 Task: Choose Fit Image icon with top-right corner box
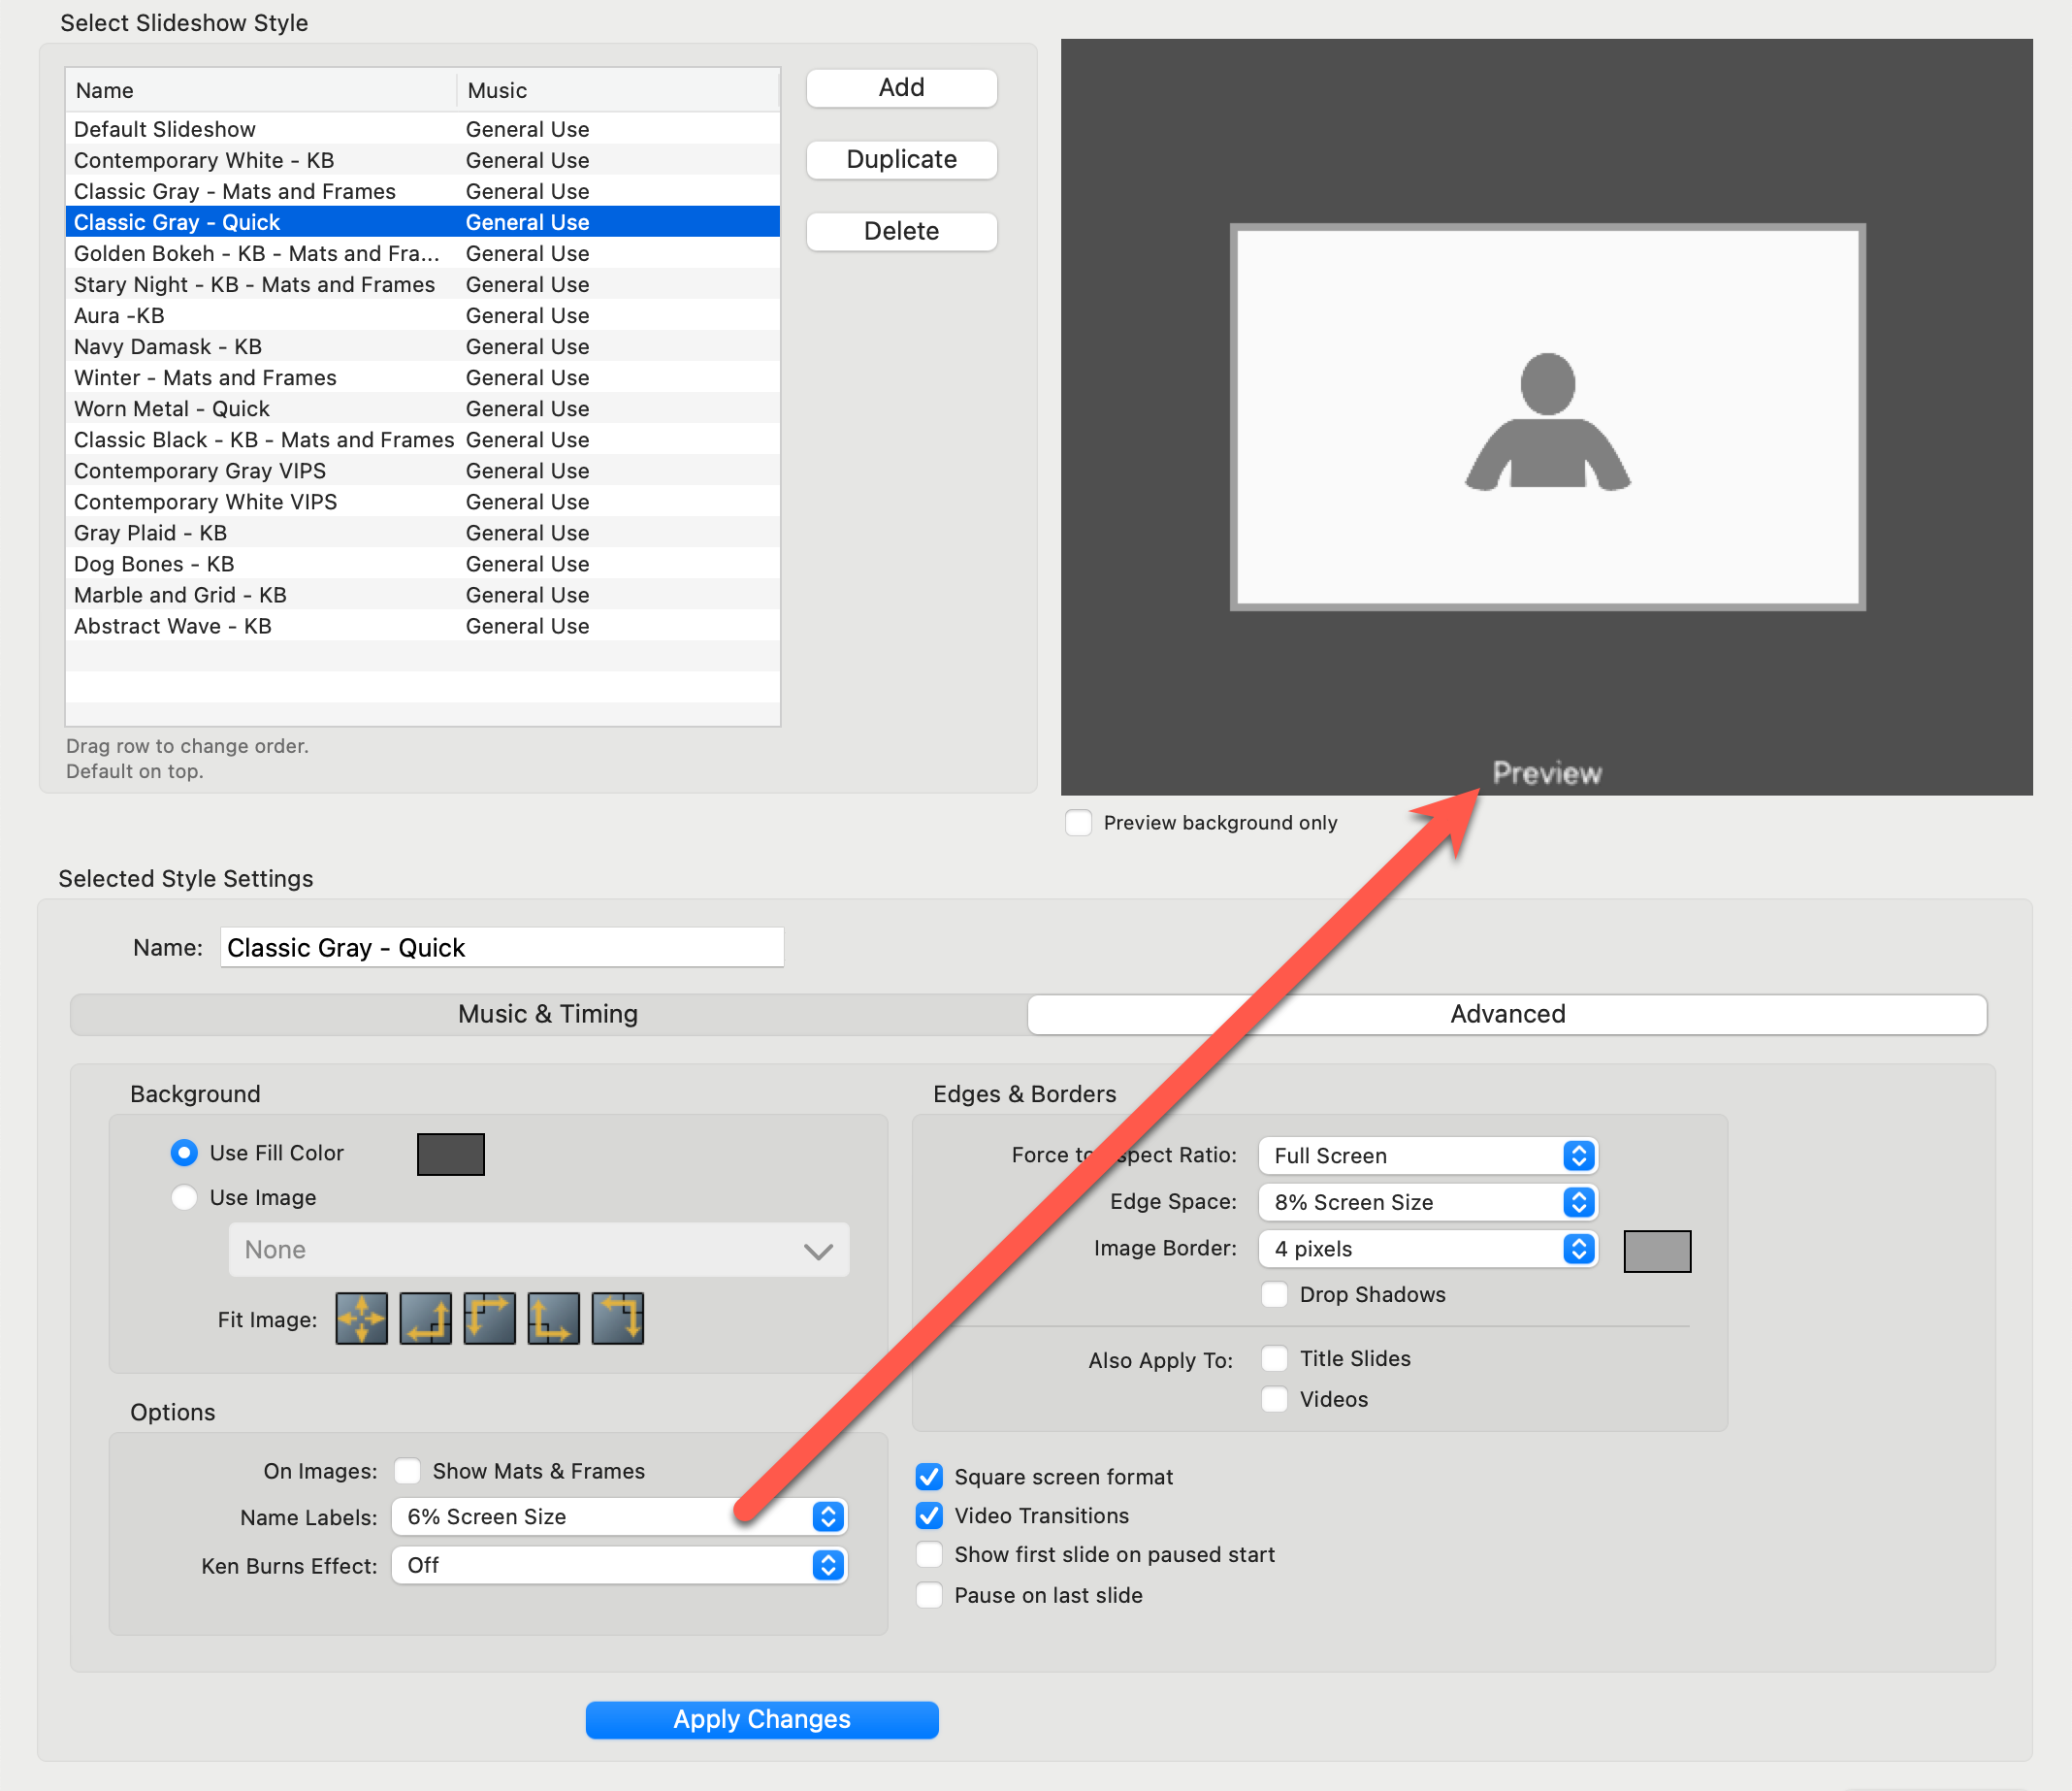click(617, 1318)
